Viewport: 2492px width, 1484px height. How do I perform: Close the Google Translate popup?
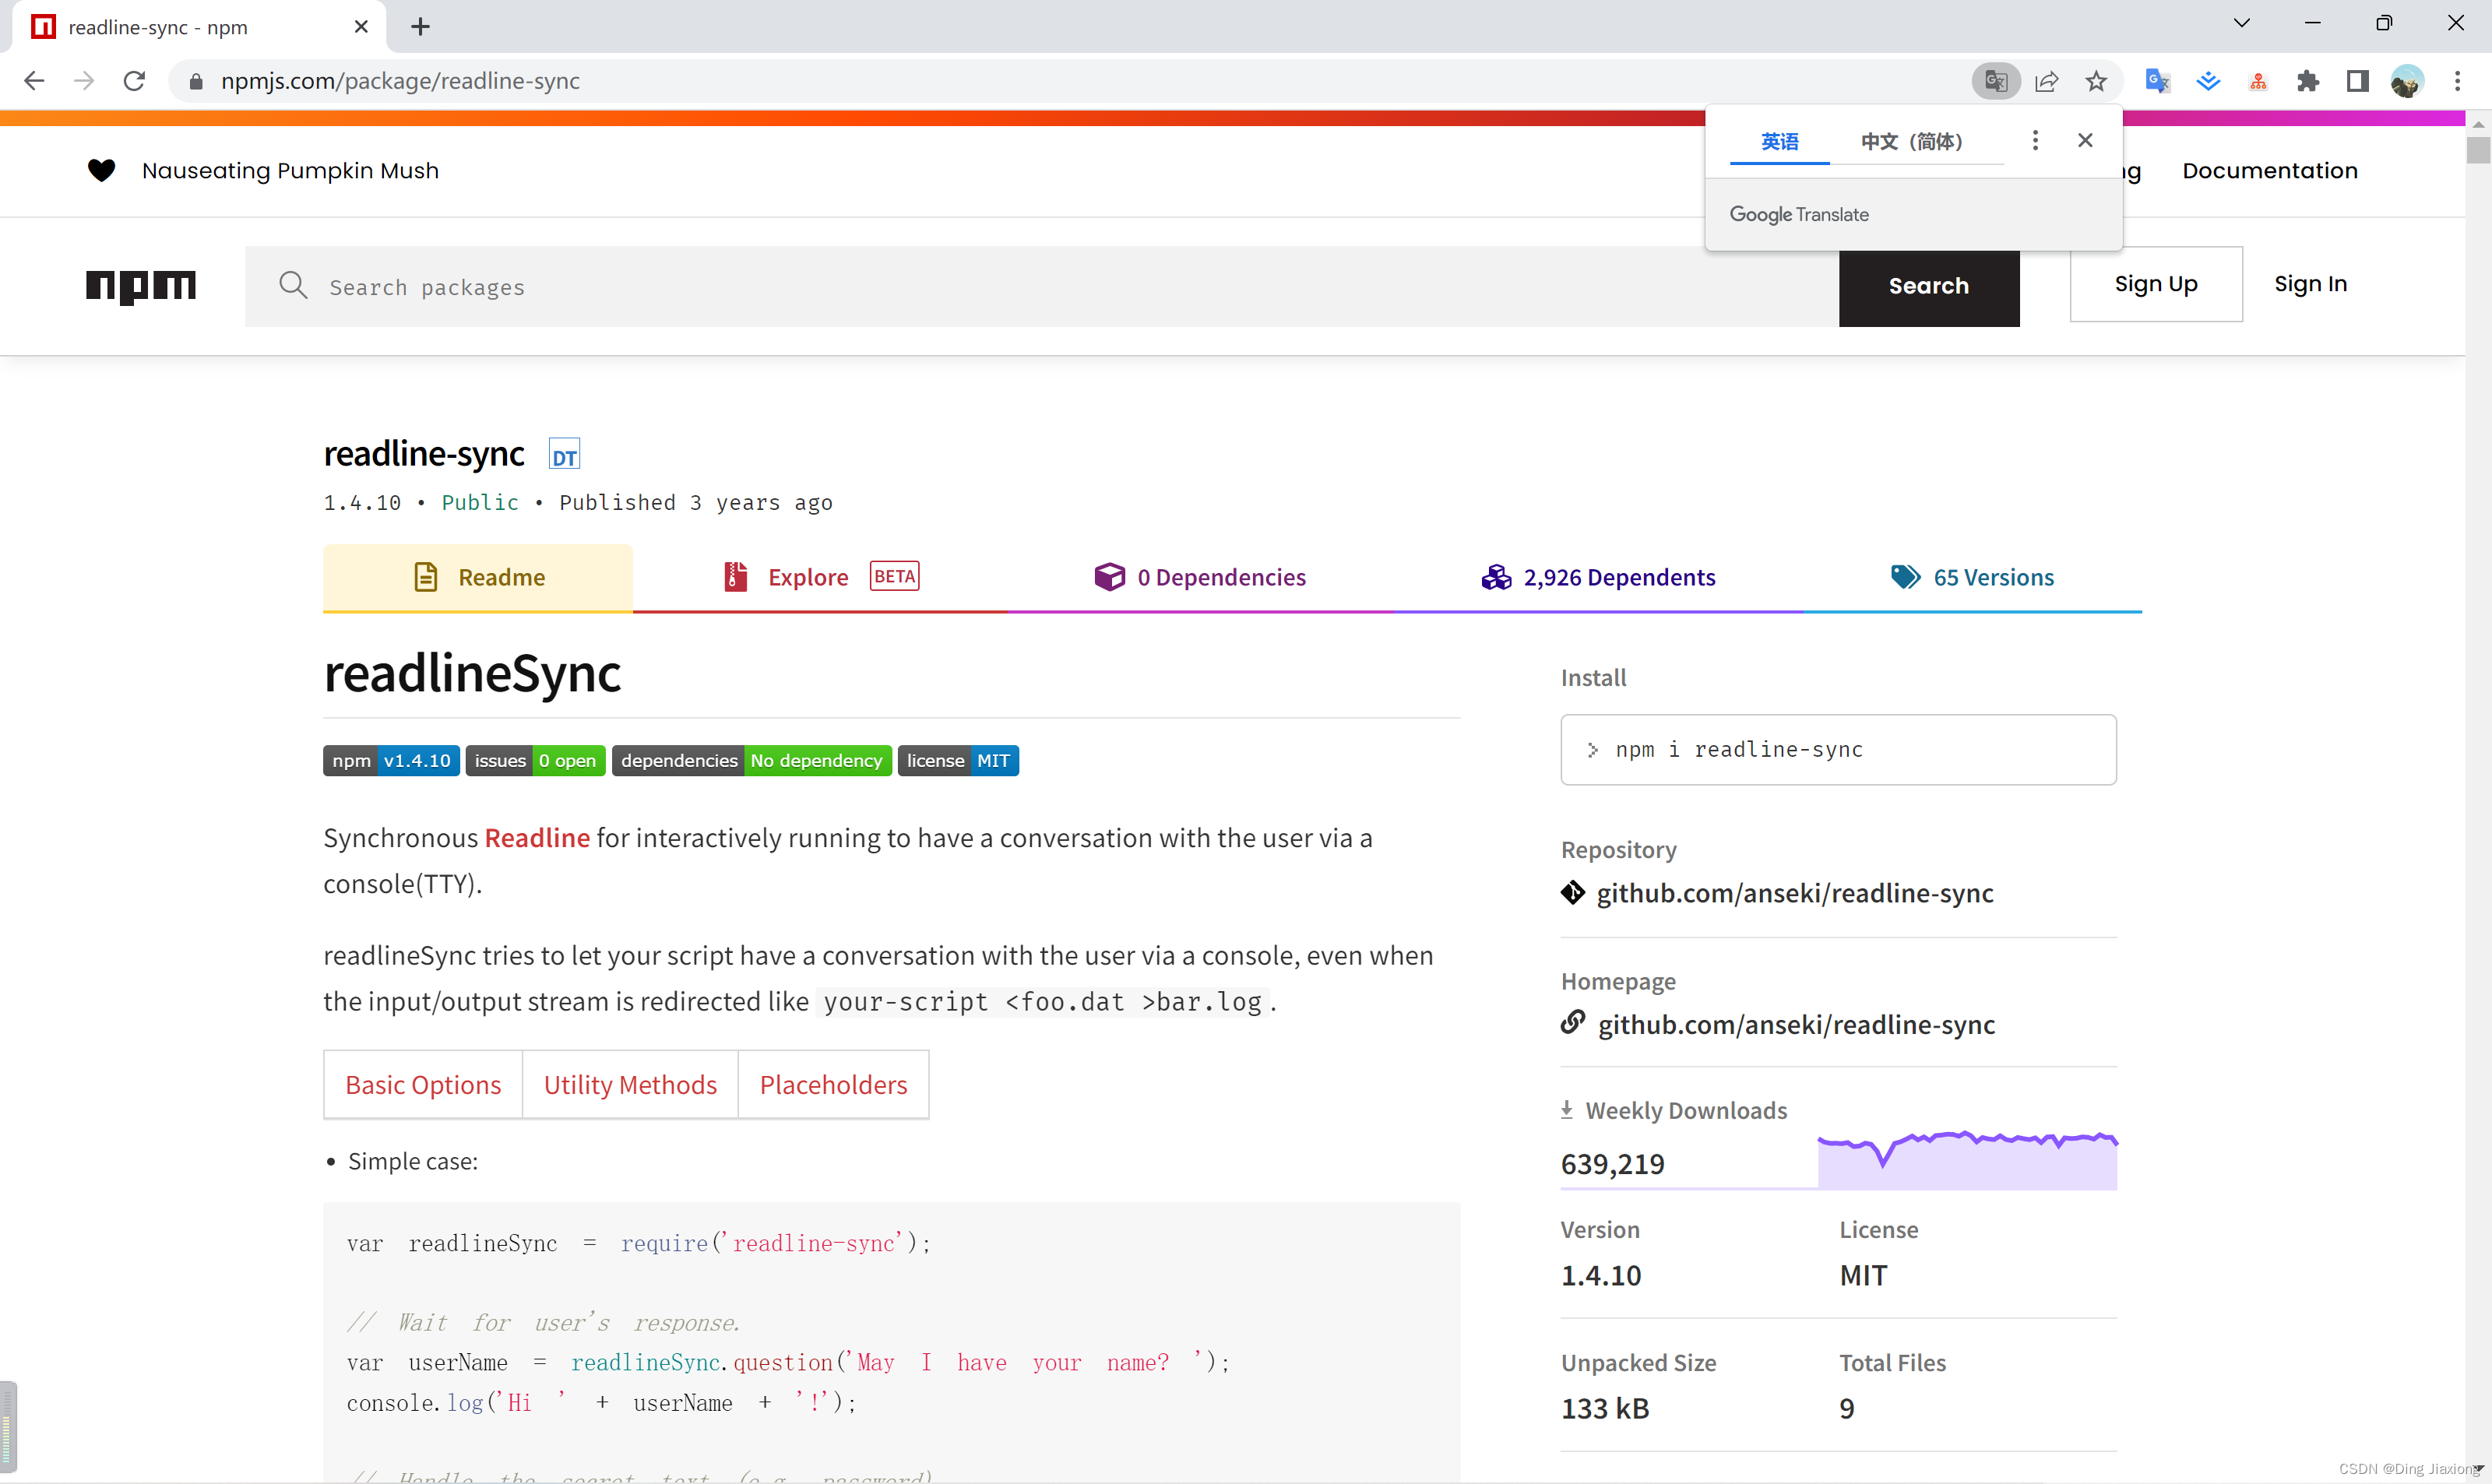click(x=2085, y=140)
